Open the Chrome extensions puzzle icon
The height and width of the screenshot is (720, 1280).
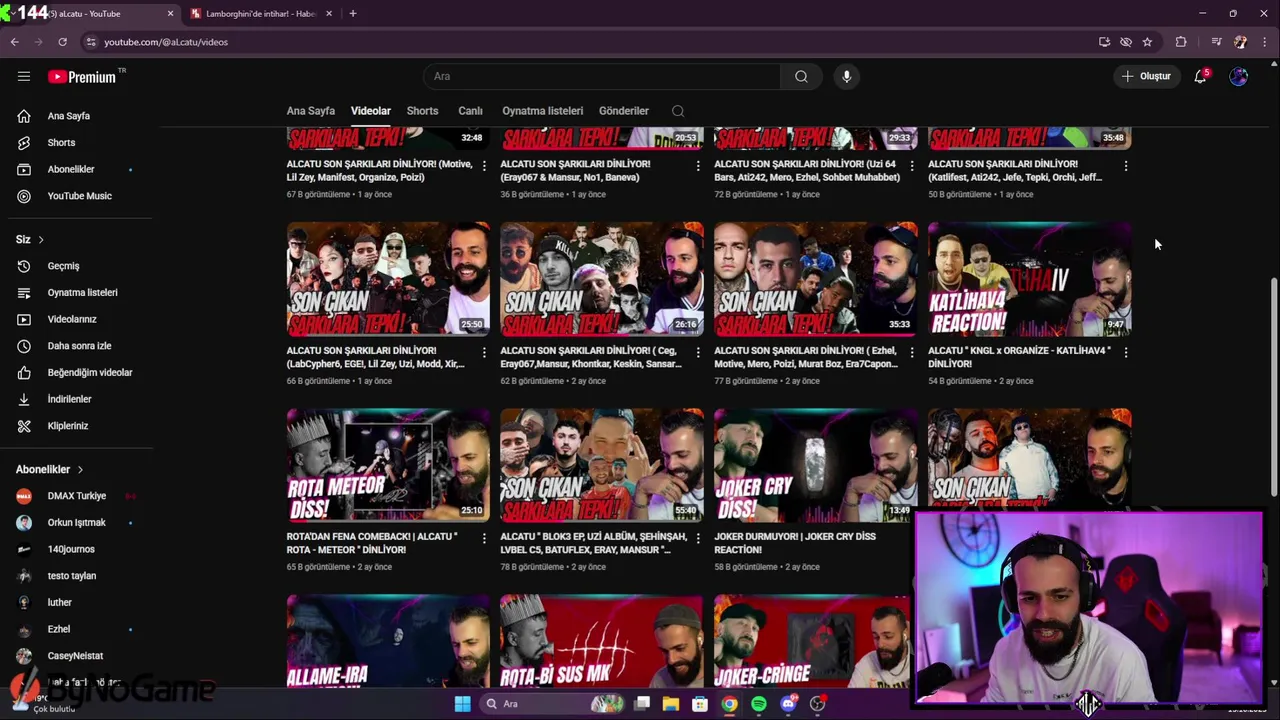coord(1181,42)
